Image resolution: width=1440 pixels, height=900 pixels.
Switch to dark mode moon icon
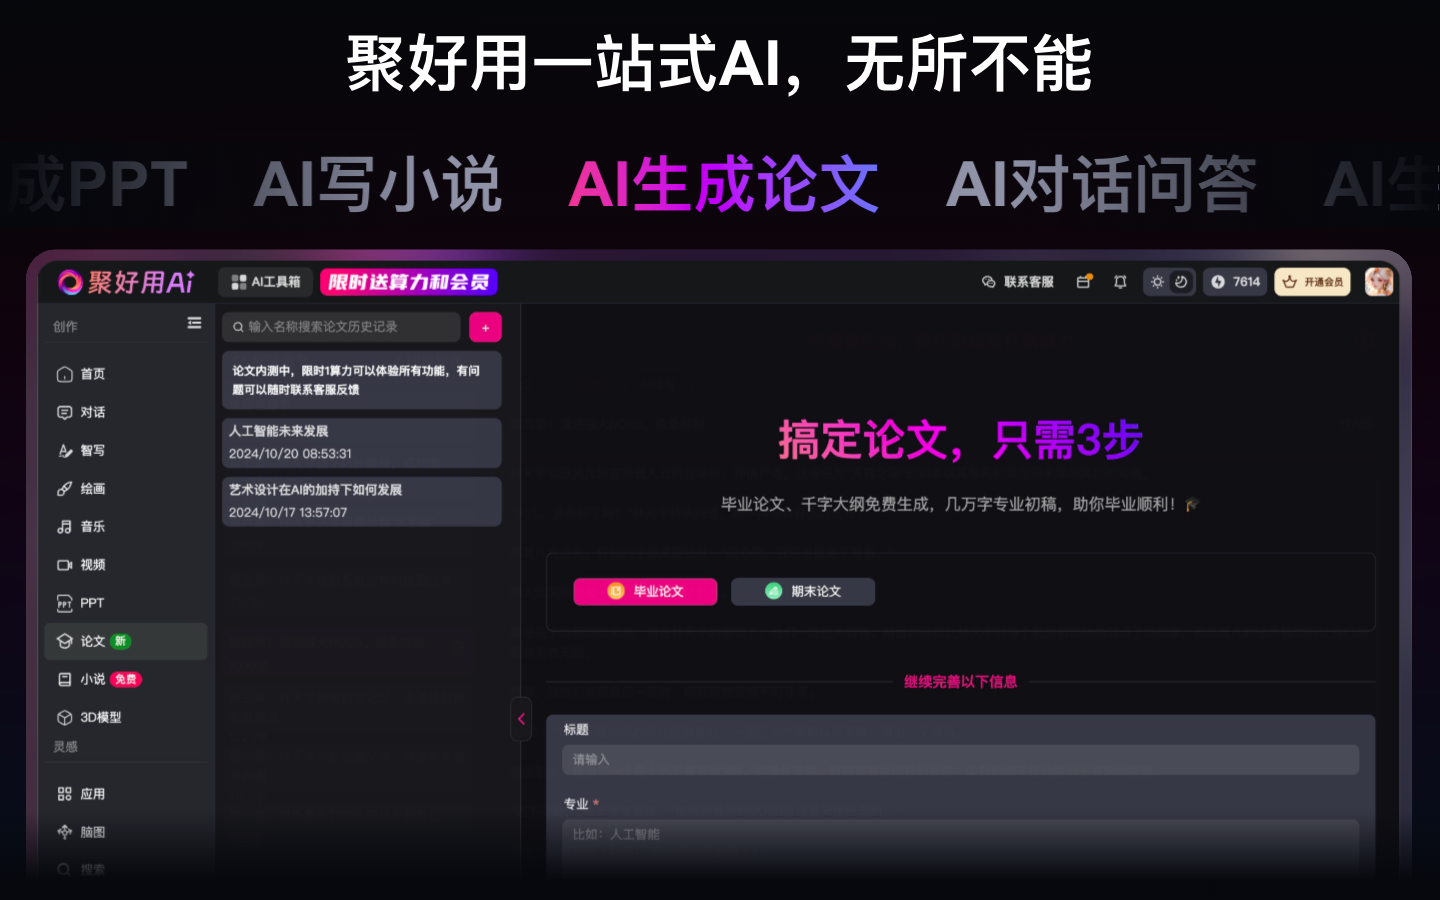1181,282
